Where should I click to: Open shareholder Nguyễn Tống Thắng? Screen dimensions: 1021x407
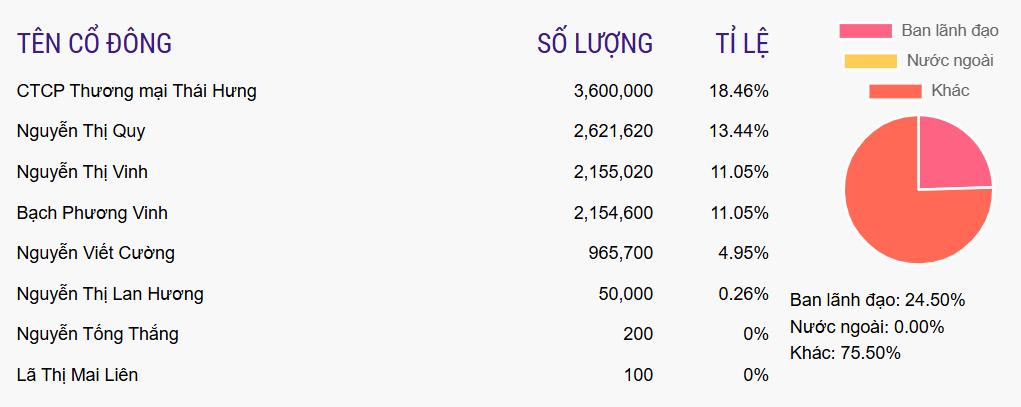pos(98,335)
